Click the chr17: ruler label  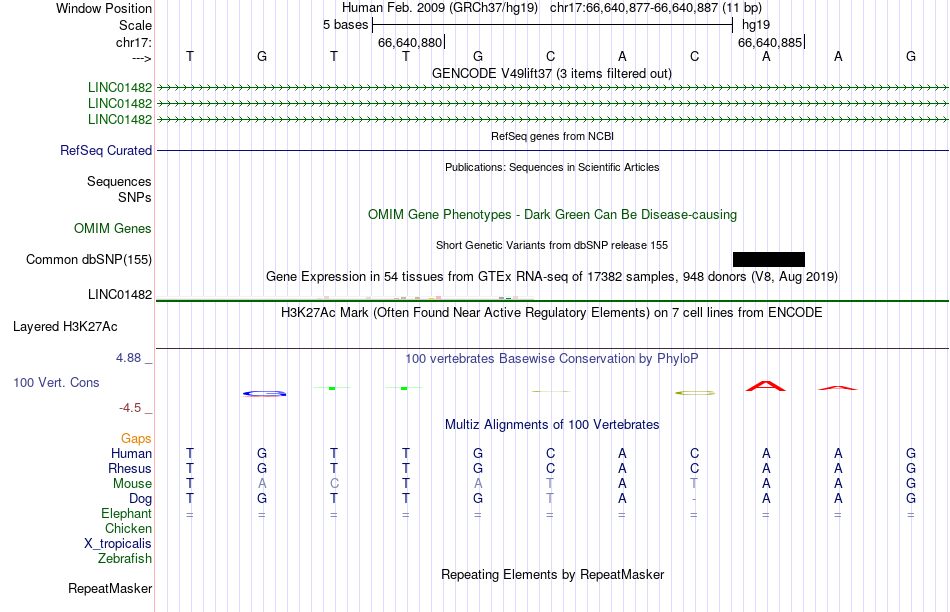click(x=134, y=42)
